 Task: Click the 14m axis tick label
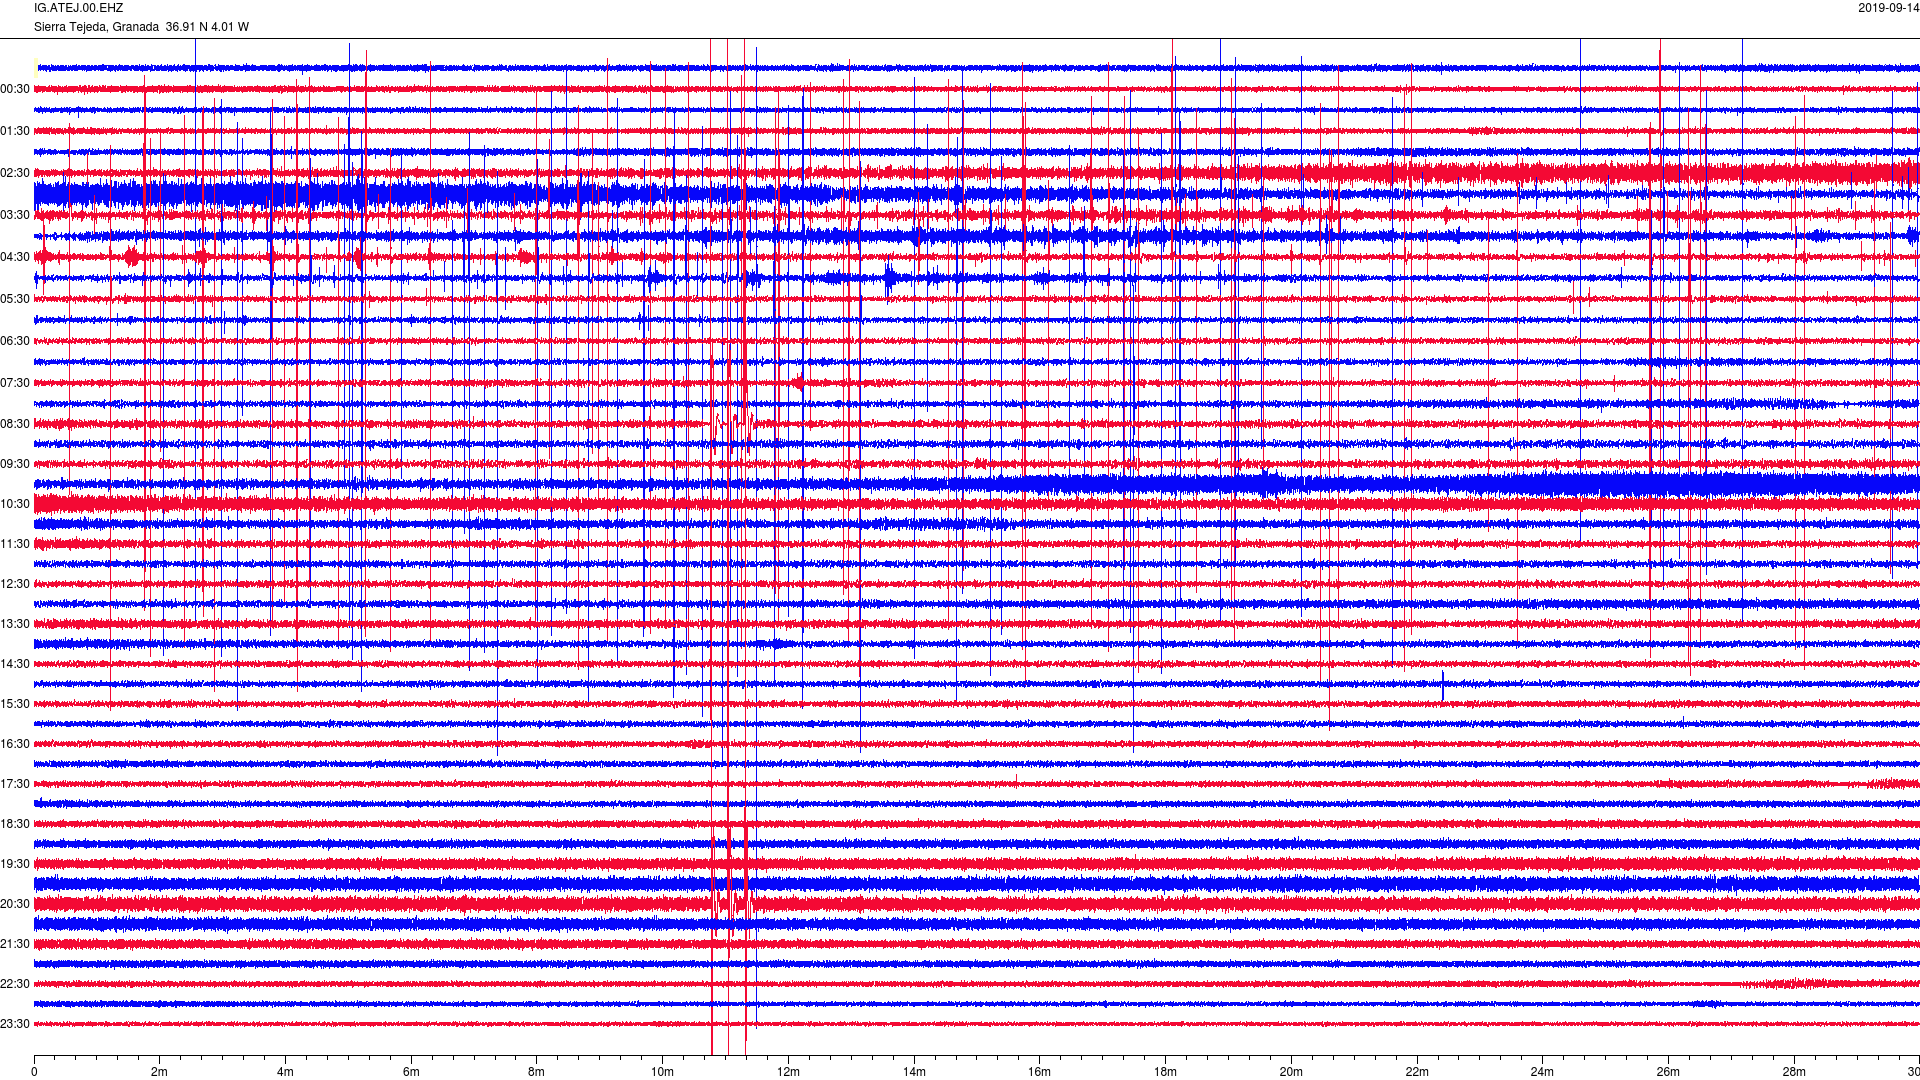(914, 1072)
